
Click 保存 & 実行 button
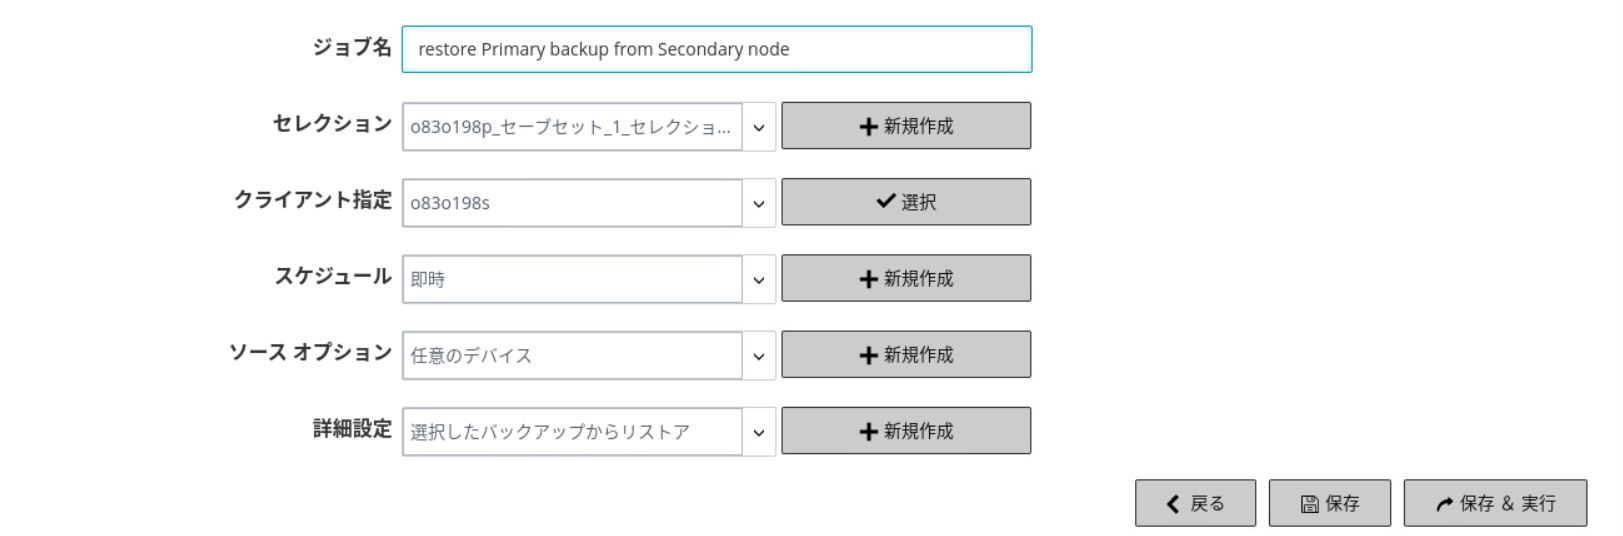1495,503
